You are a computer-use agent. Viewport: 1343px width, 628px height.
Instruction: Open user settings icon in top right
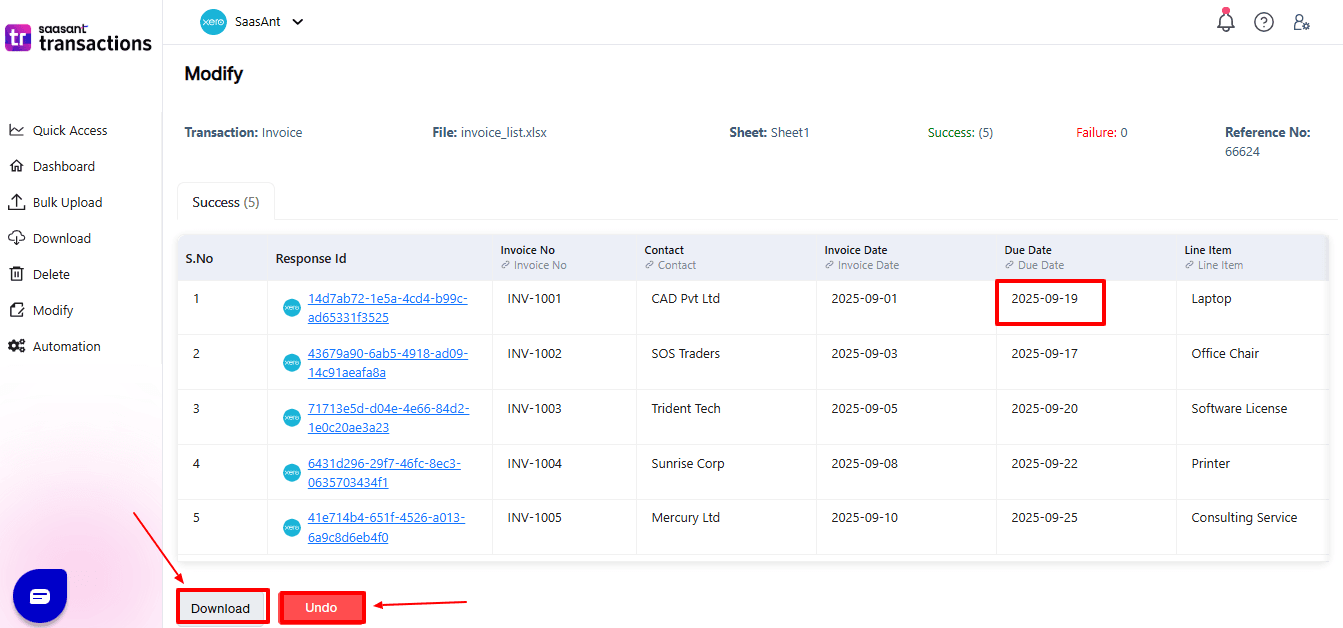(x=1301, y=22)
